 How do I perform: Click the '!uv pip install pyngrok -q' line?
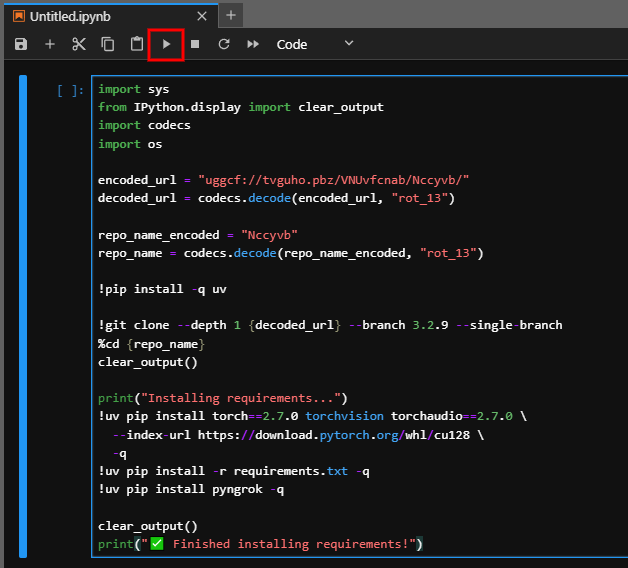pos(191,489)
